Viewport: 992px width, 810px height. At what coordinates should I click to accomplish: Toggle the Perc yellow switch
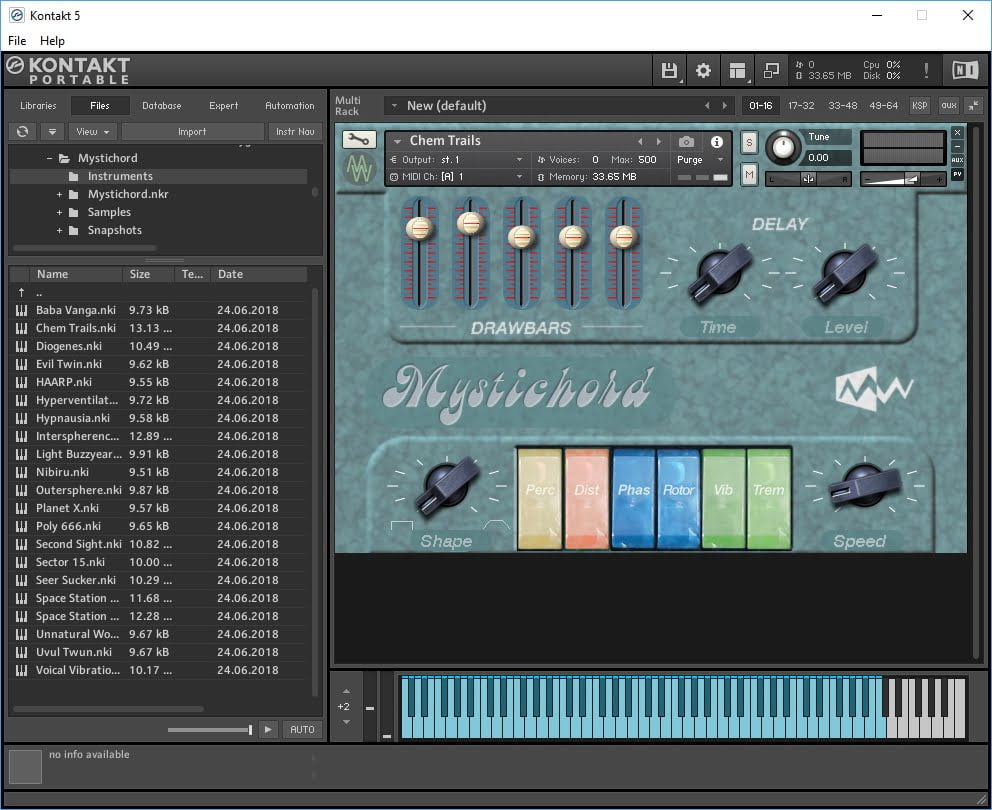point(540,498)
